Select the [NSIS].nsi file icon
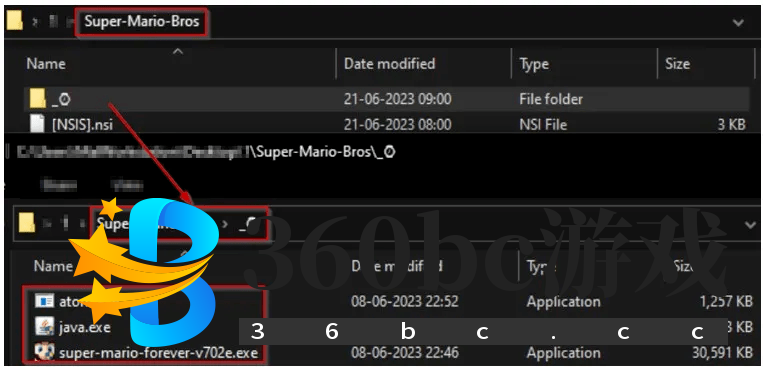This screenshot has height=367, width=763. [x=38, y=124]
